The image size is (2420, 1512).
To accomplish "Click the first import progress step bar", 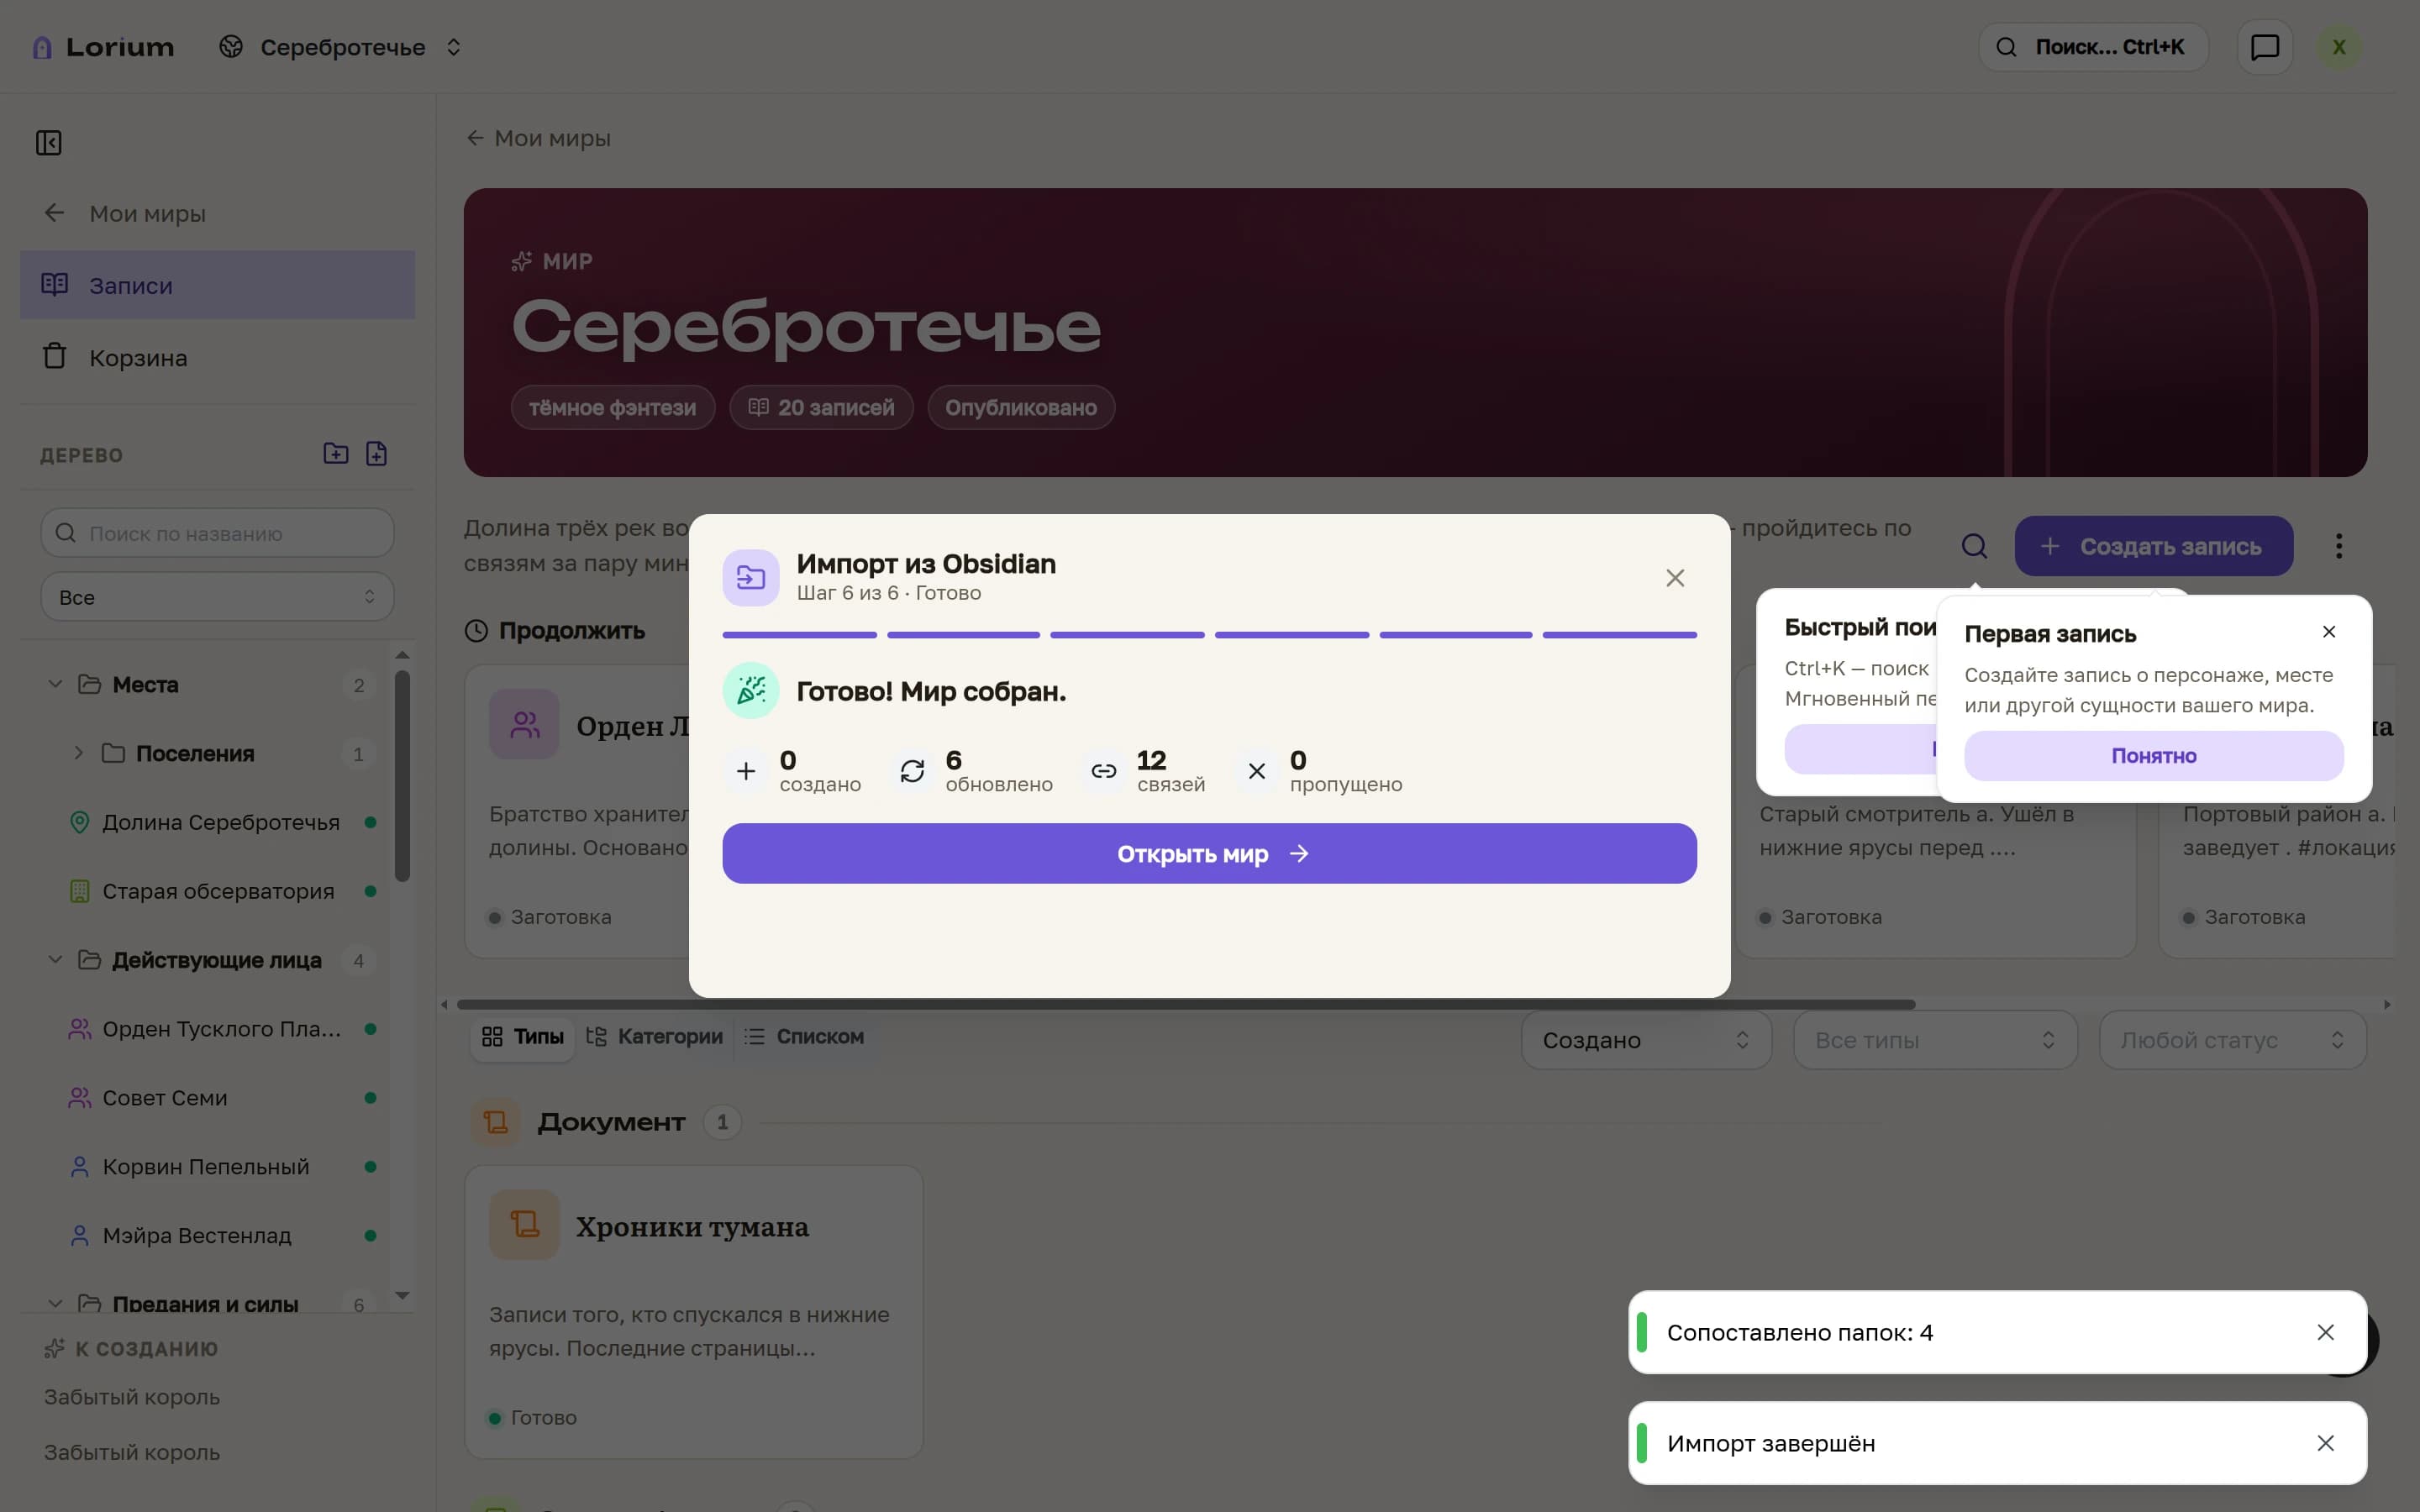I will click(799, 635).
